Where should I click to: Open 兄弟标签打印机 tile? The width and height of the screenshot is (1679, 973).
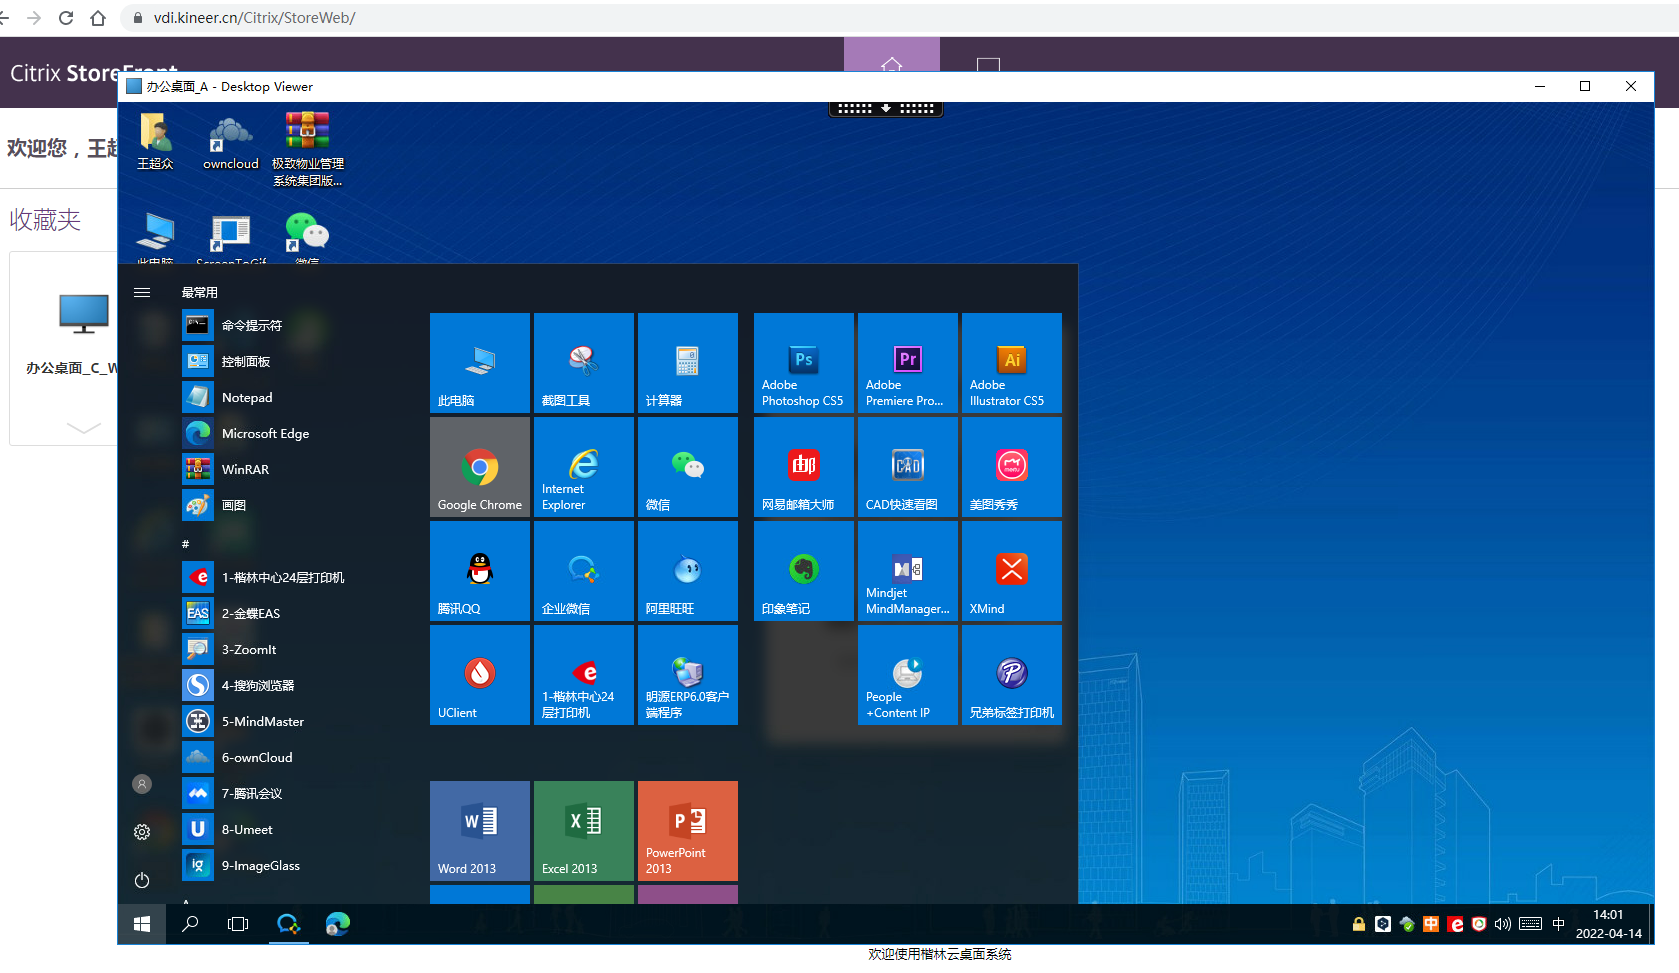click(x=1012, y=675)
